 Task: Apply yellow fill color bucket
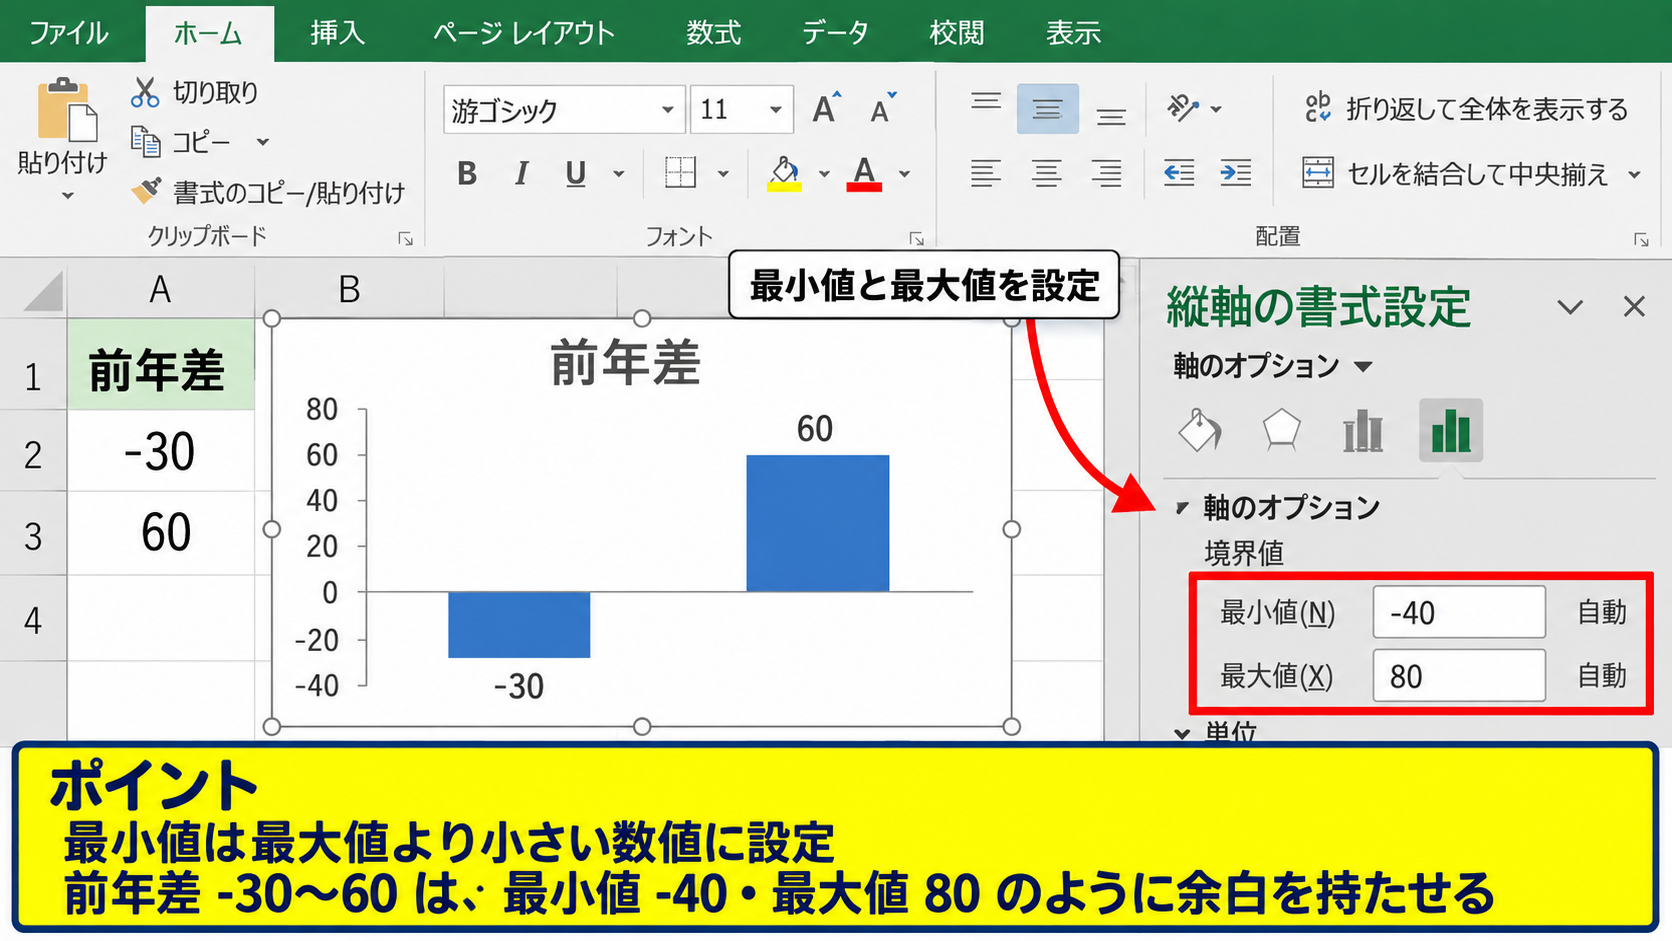(x=784, y=173)
